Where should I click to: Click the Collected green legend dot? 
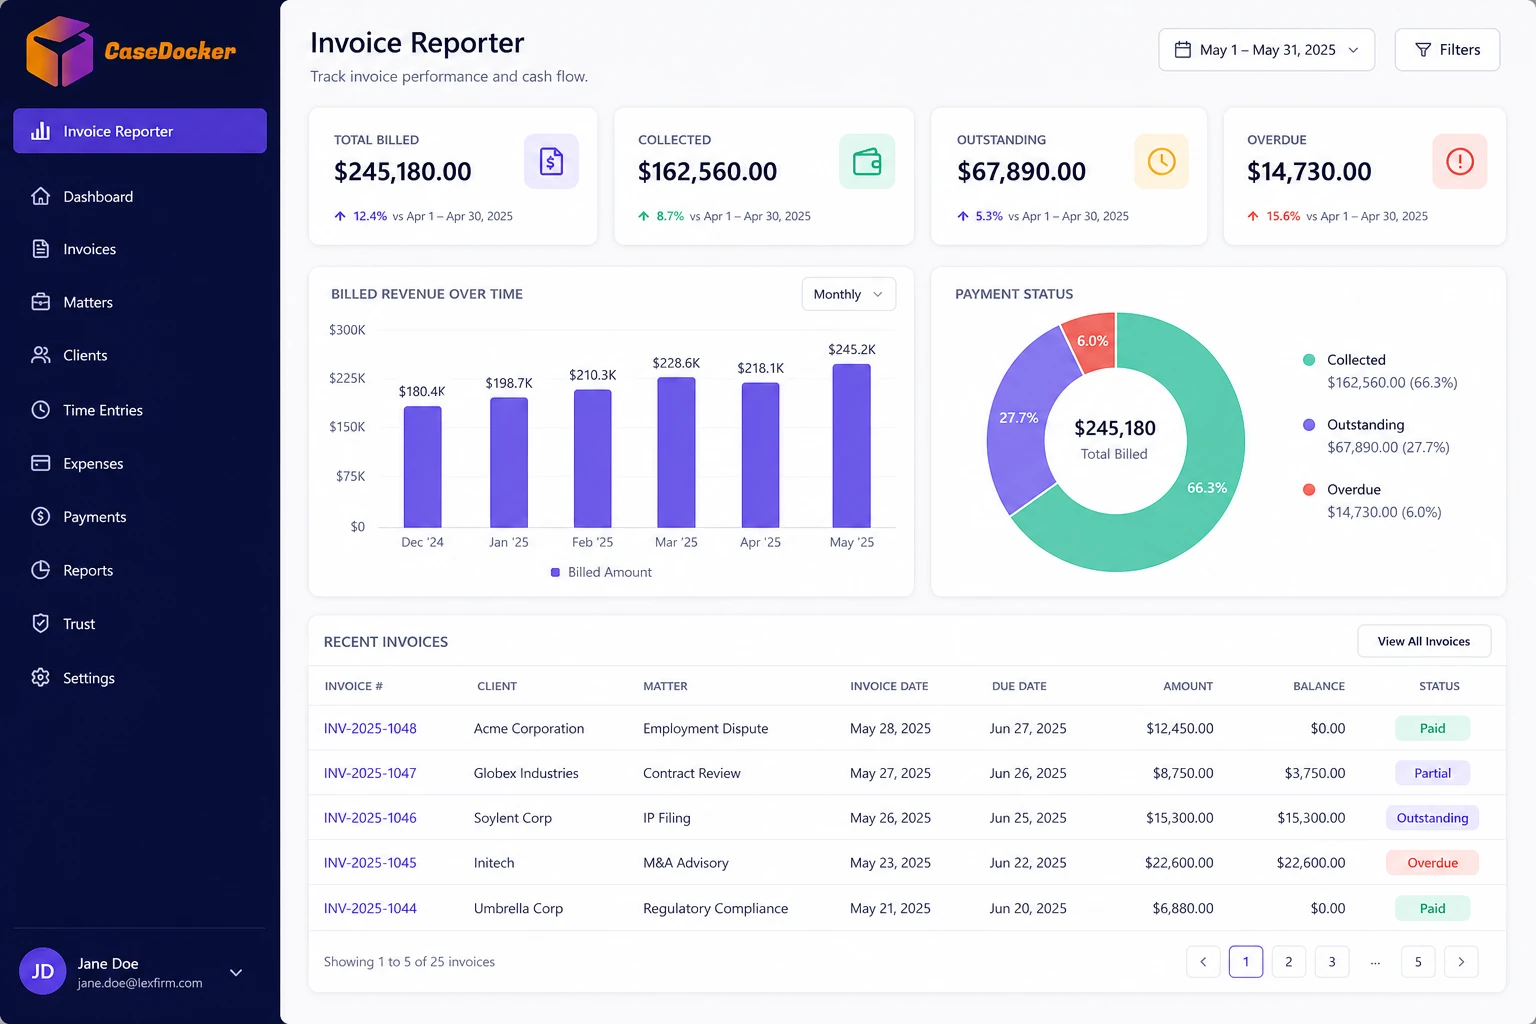click(x=1309, y=360)
